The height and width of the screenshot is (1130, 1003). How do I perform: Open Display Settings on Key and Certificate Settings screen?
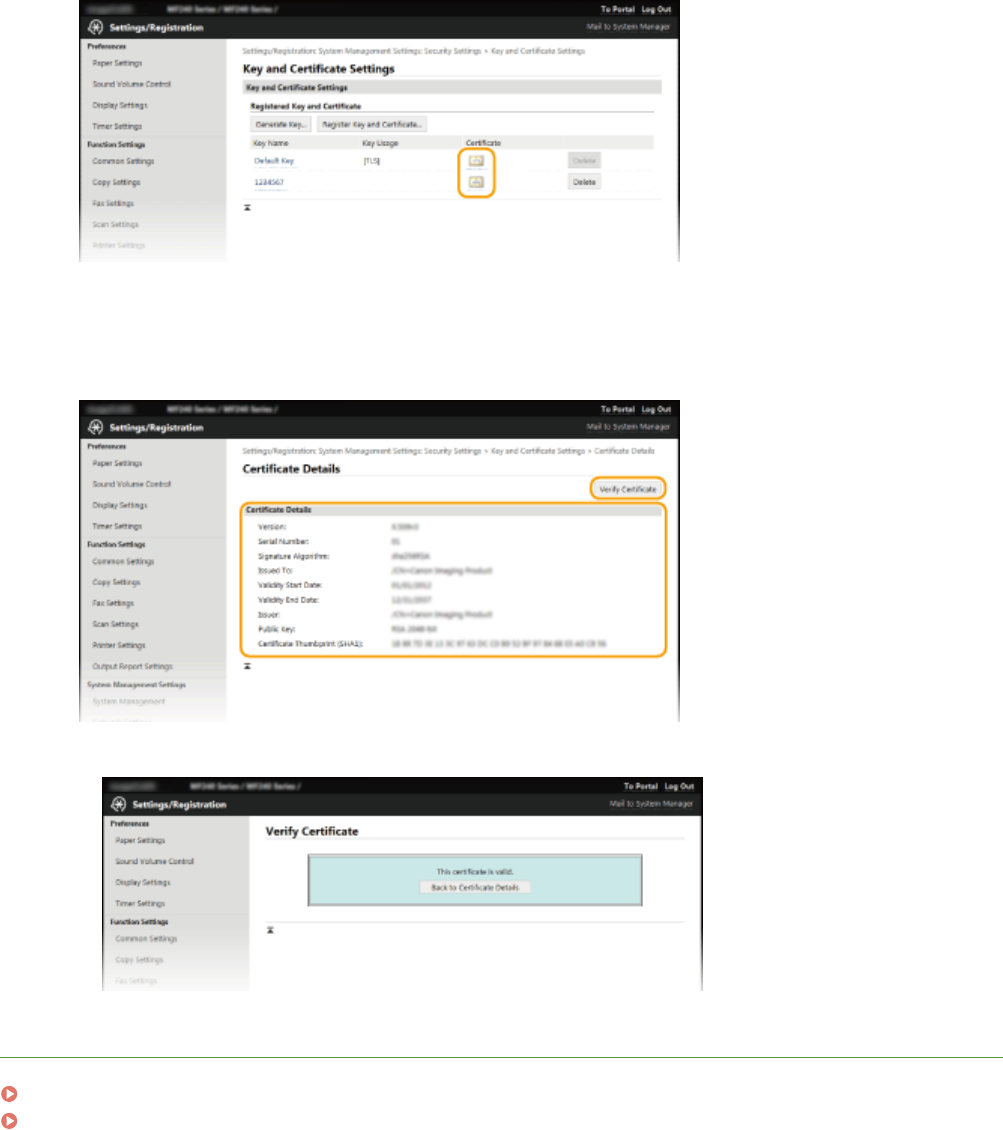pyautogui.click(x=120, y=105)
